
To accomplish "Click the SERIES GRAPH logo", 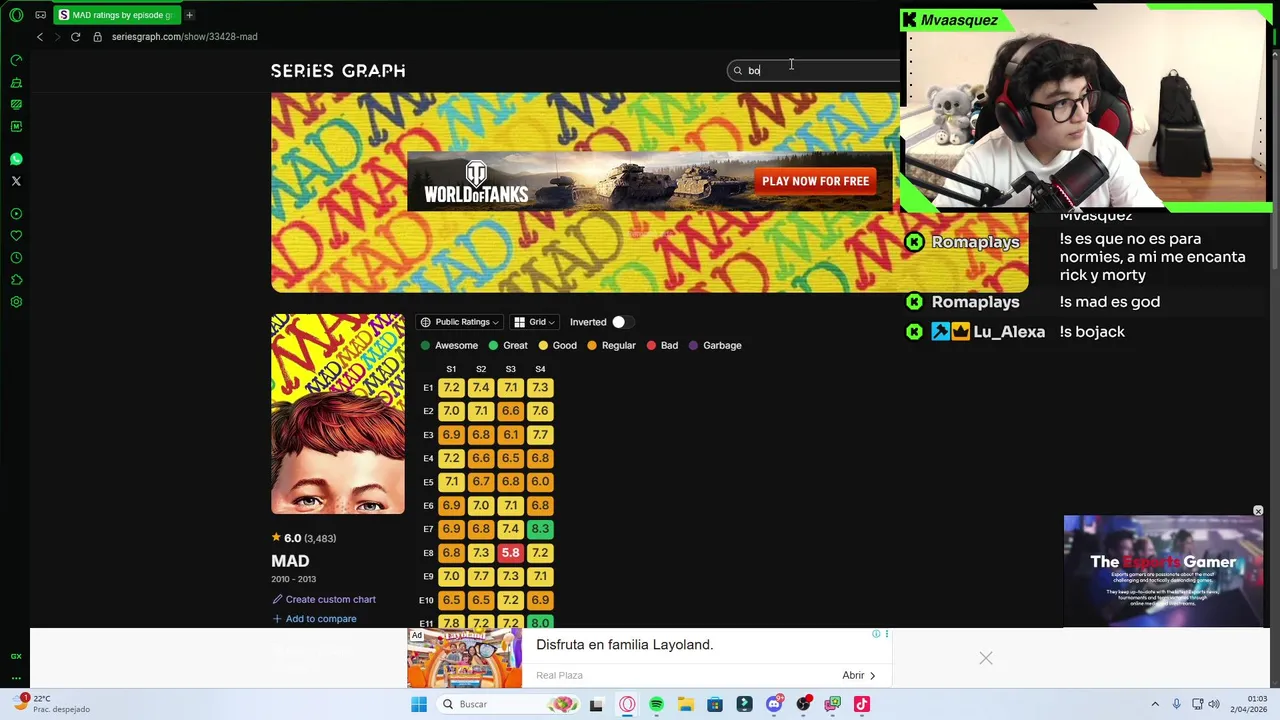I will point(338,71).
